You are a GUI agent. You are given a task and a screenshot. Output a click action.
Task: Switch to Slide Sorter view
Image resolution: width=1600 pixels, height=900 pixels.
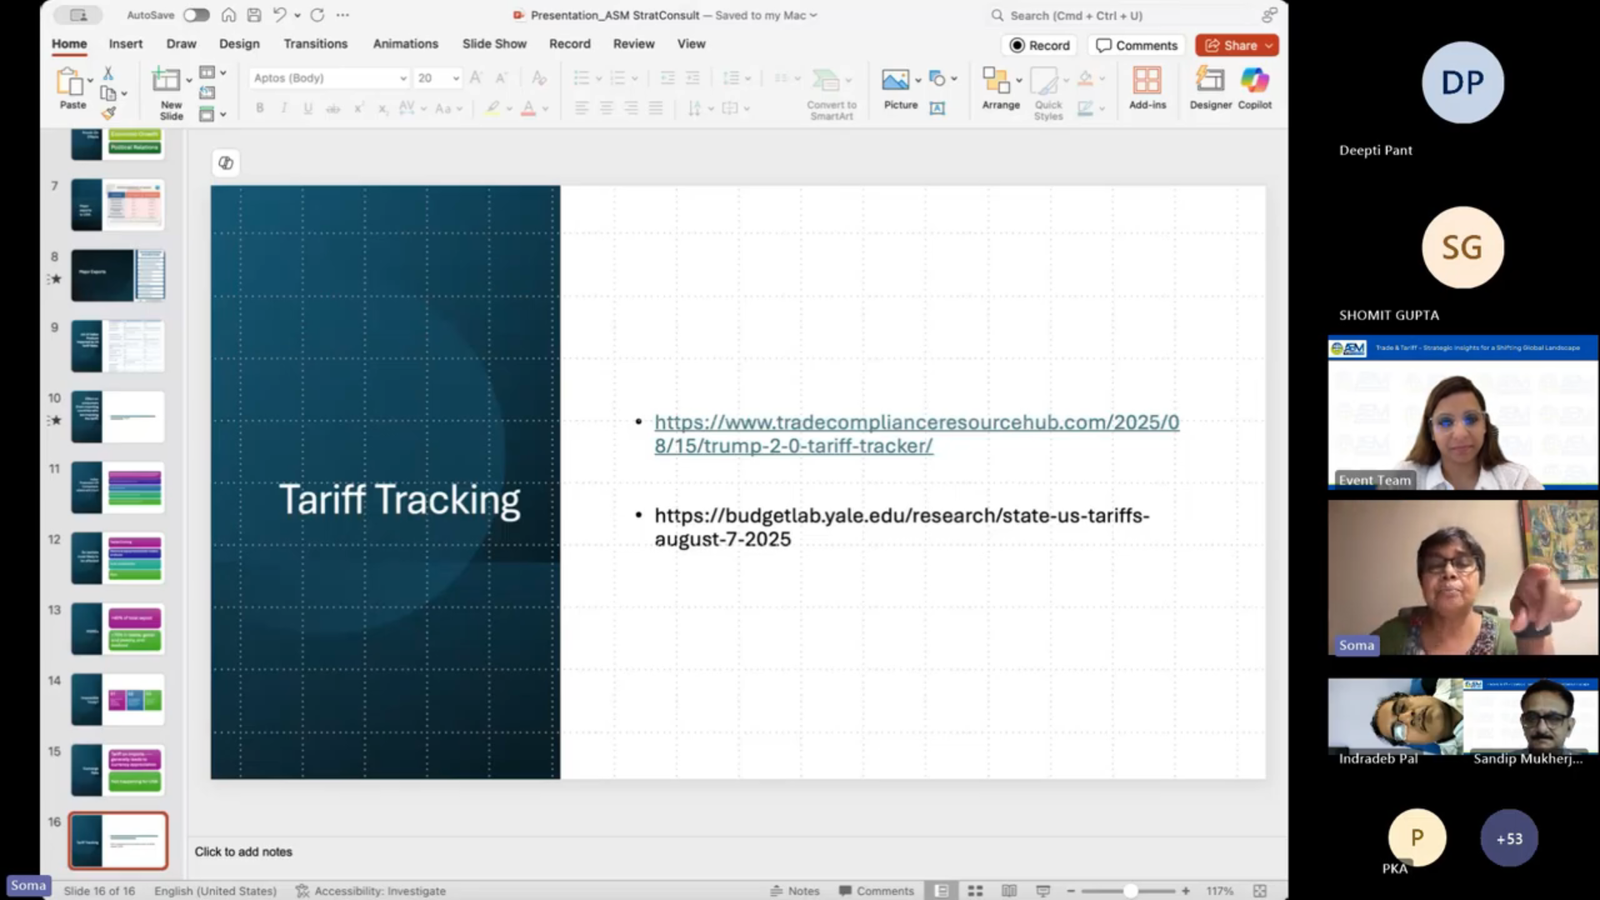(975, 890)
